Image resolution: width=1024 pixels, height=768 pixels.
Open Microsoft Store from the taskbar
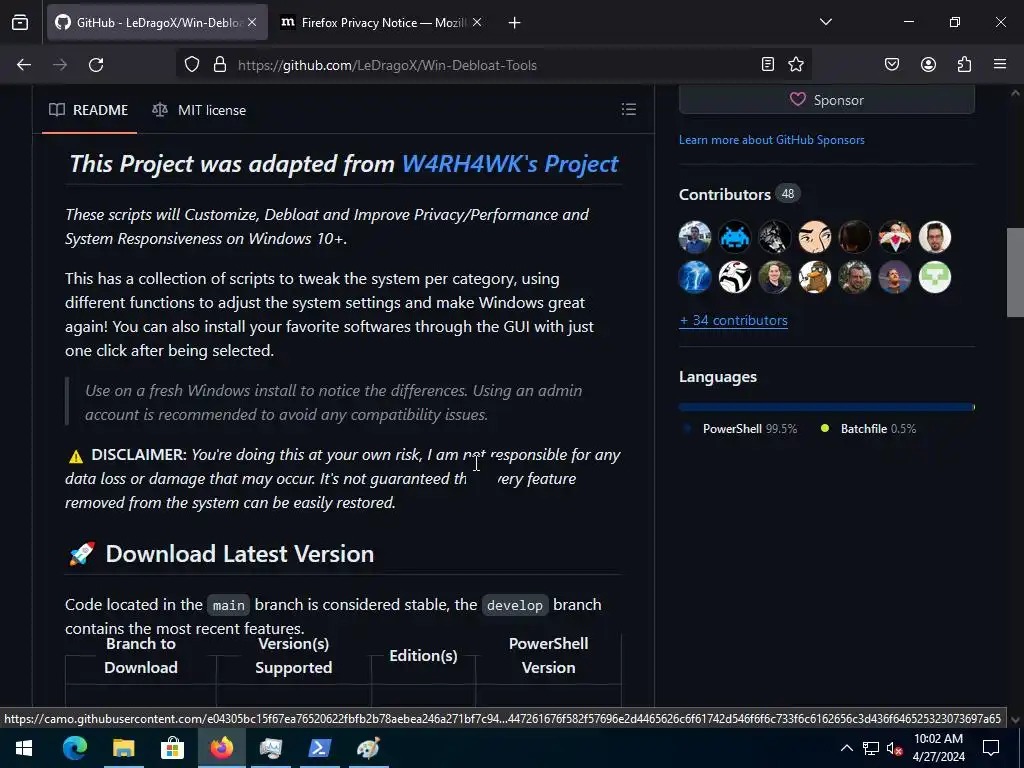tap(172, 748)
